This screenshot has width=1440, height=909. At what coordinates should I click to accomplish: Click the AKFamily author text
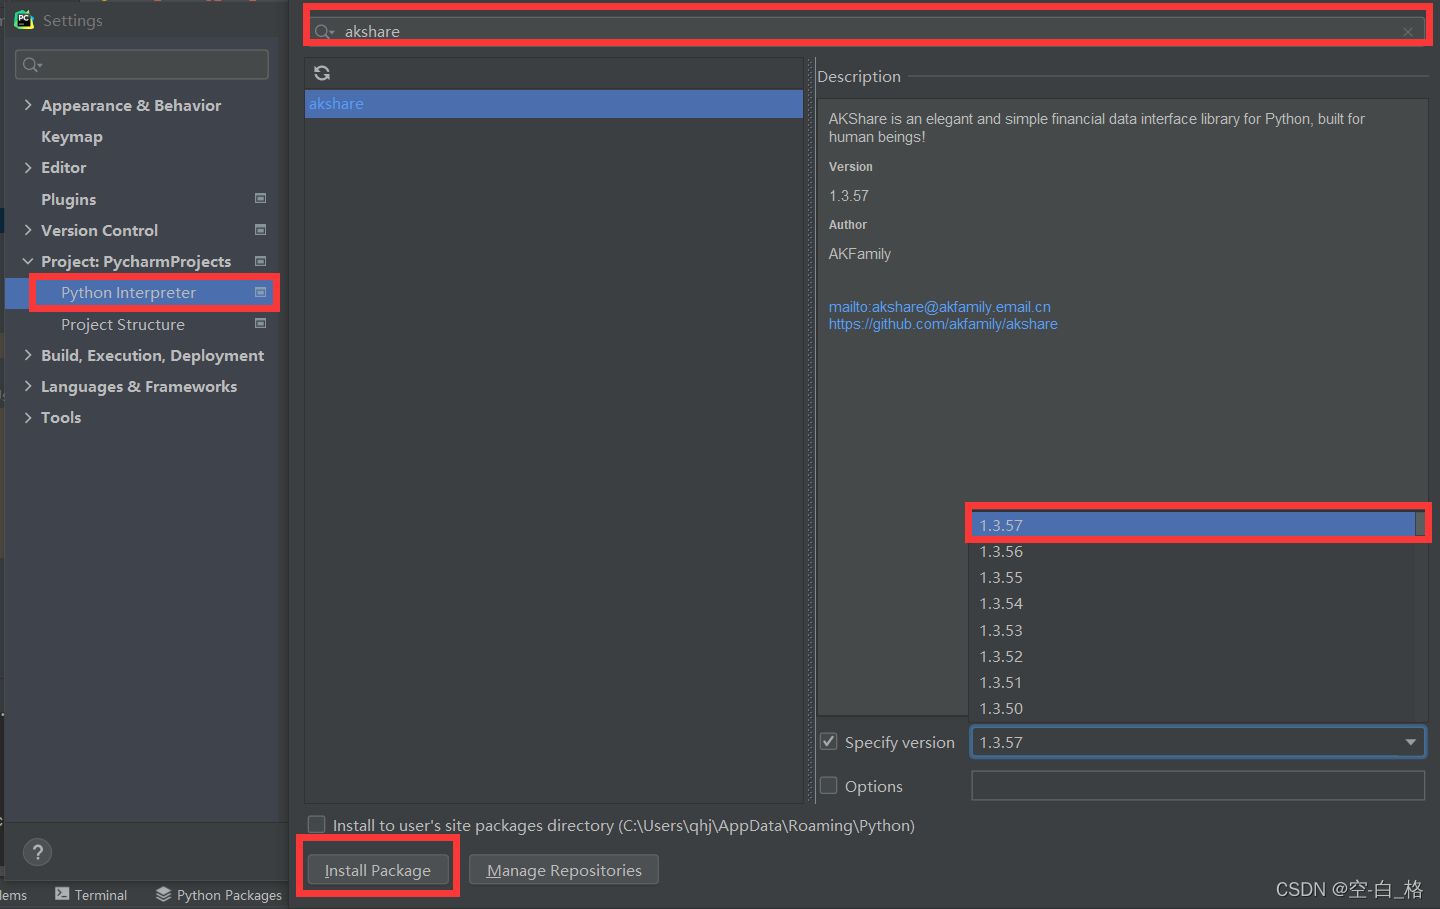pyautogui.click(x=859, y=254)
